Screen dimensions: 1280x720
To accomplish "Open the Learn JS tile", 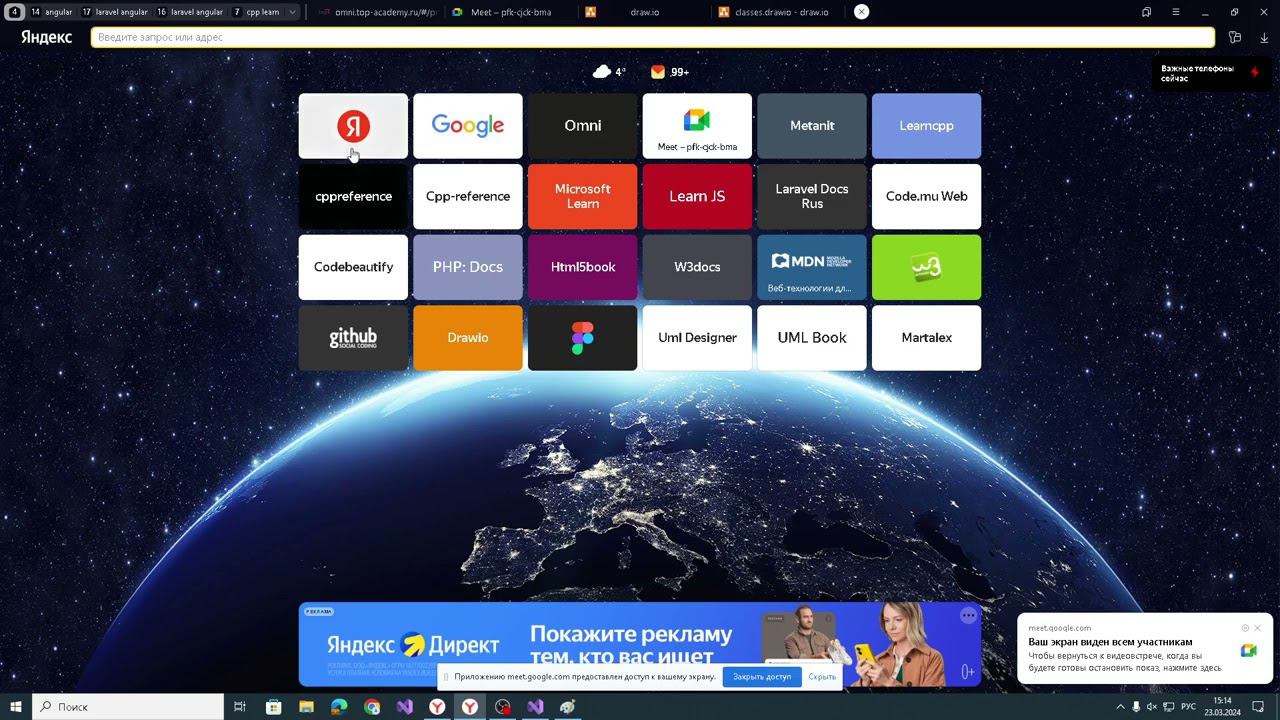I will coord(697,197).
